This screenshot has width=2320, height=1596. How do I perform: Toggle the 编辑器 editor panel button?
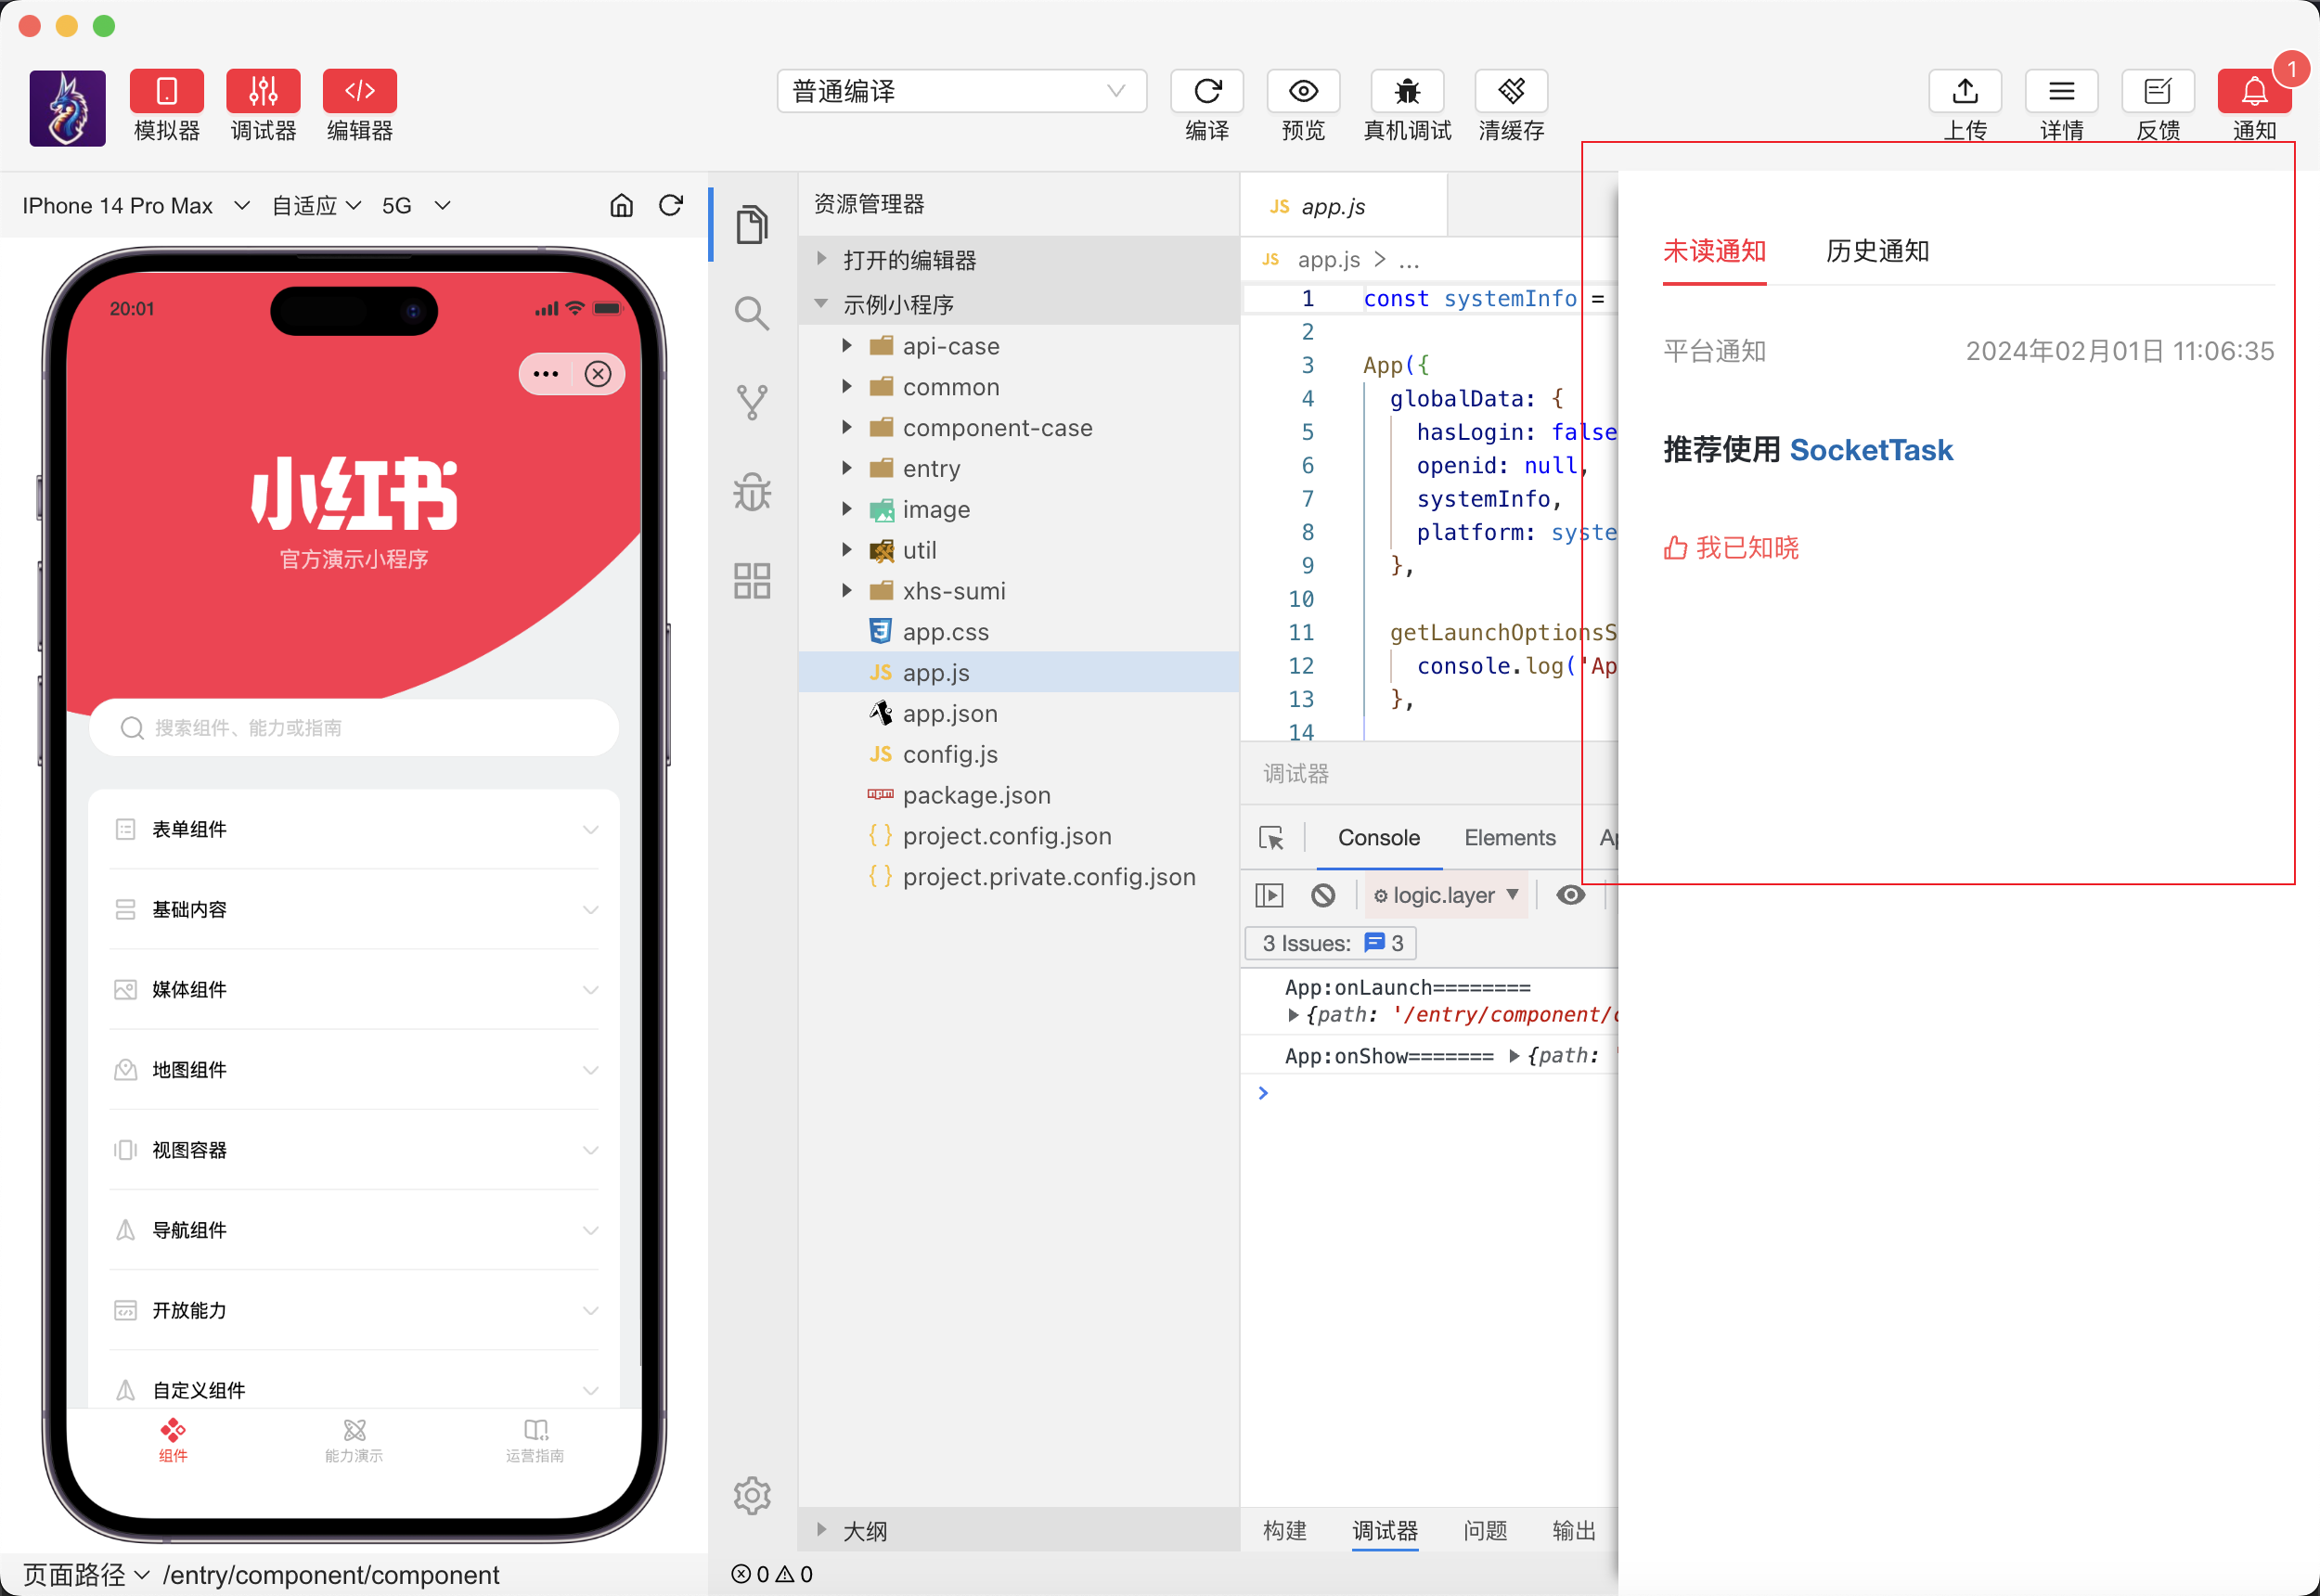point(360,91)
